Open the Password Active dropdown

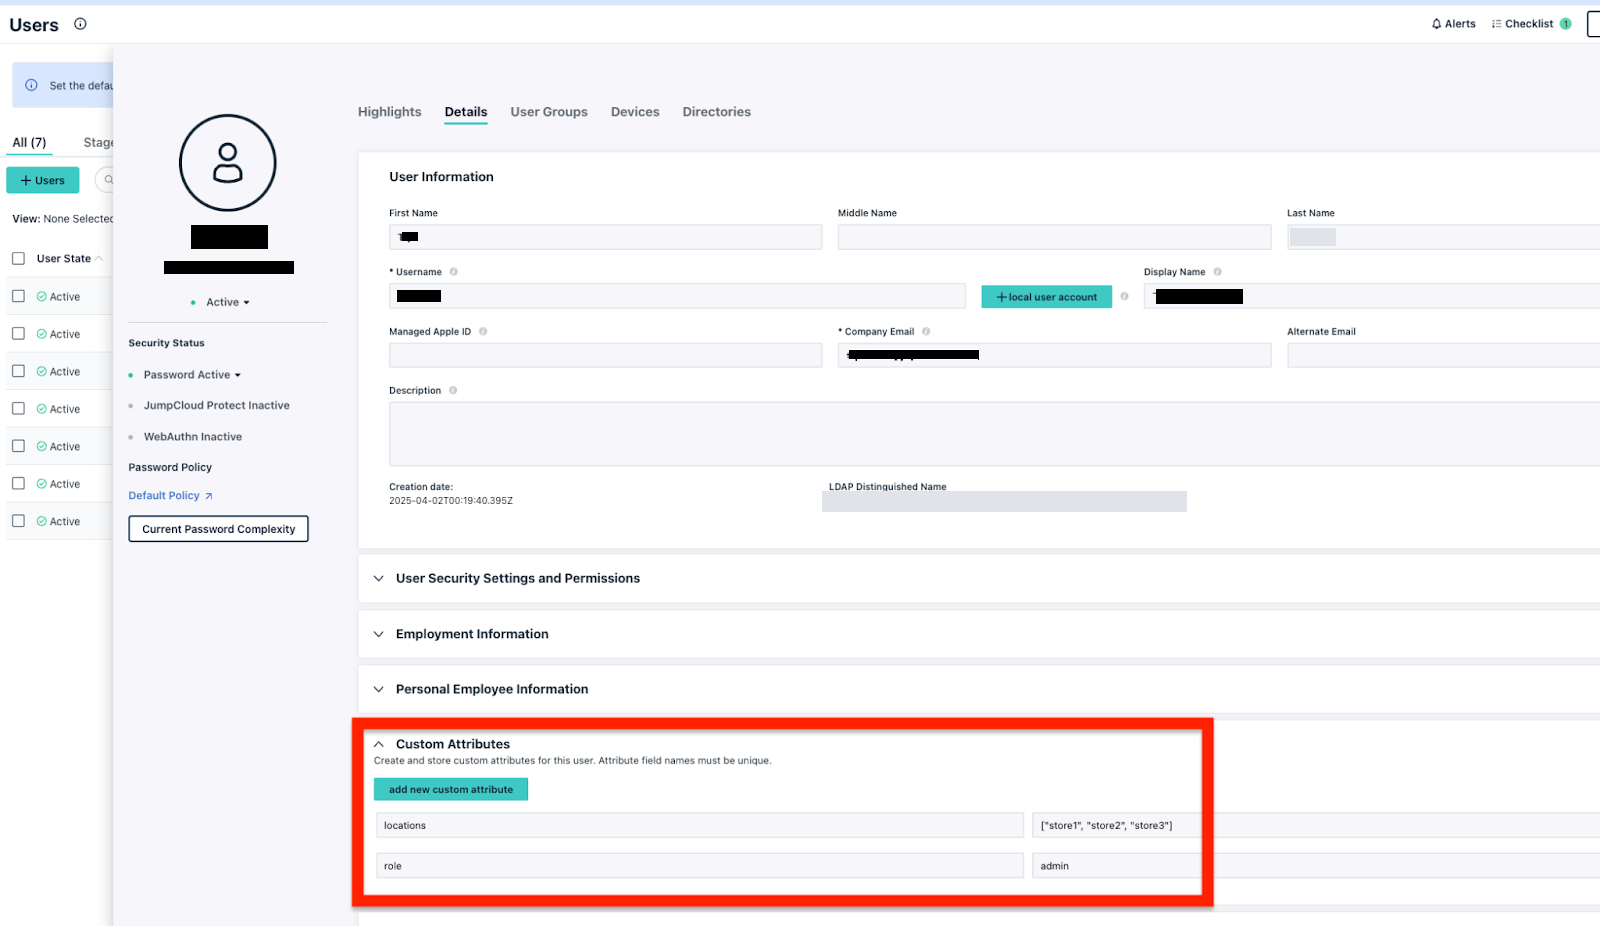(192, 375)
